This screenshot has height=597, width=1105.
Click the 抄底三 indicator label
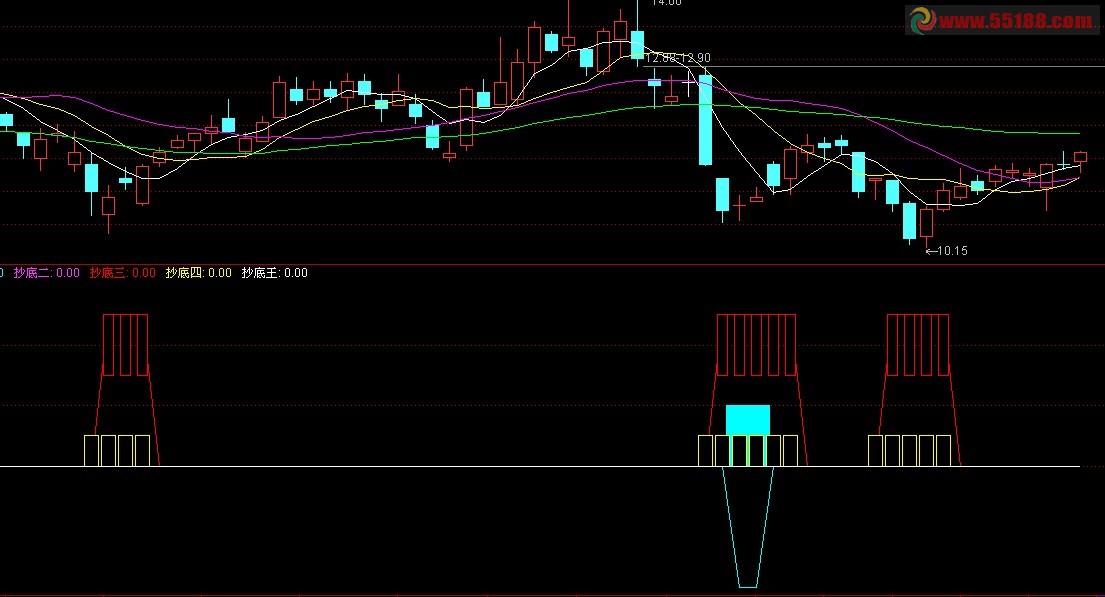(x=123, y=273)
